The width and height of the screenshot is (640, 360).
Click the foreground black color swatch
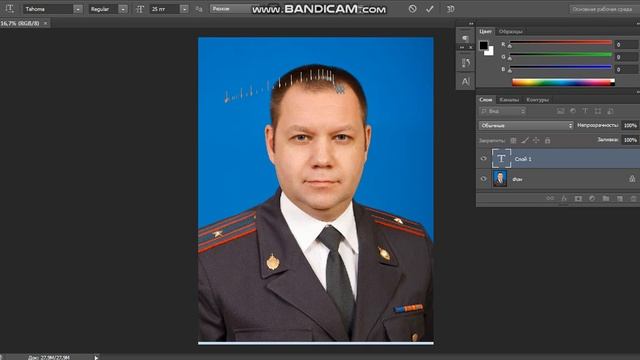coord(483,45)
